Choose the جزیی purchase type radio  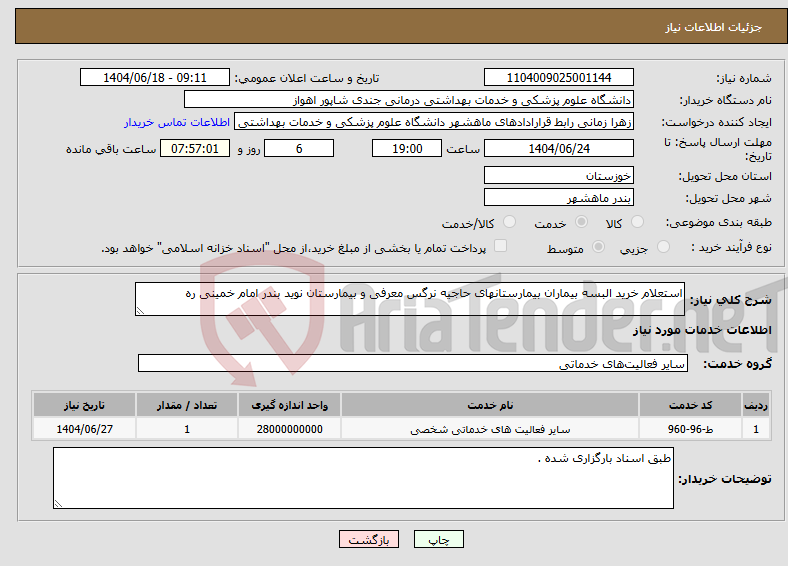coord(663,246)
